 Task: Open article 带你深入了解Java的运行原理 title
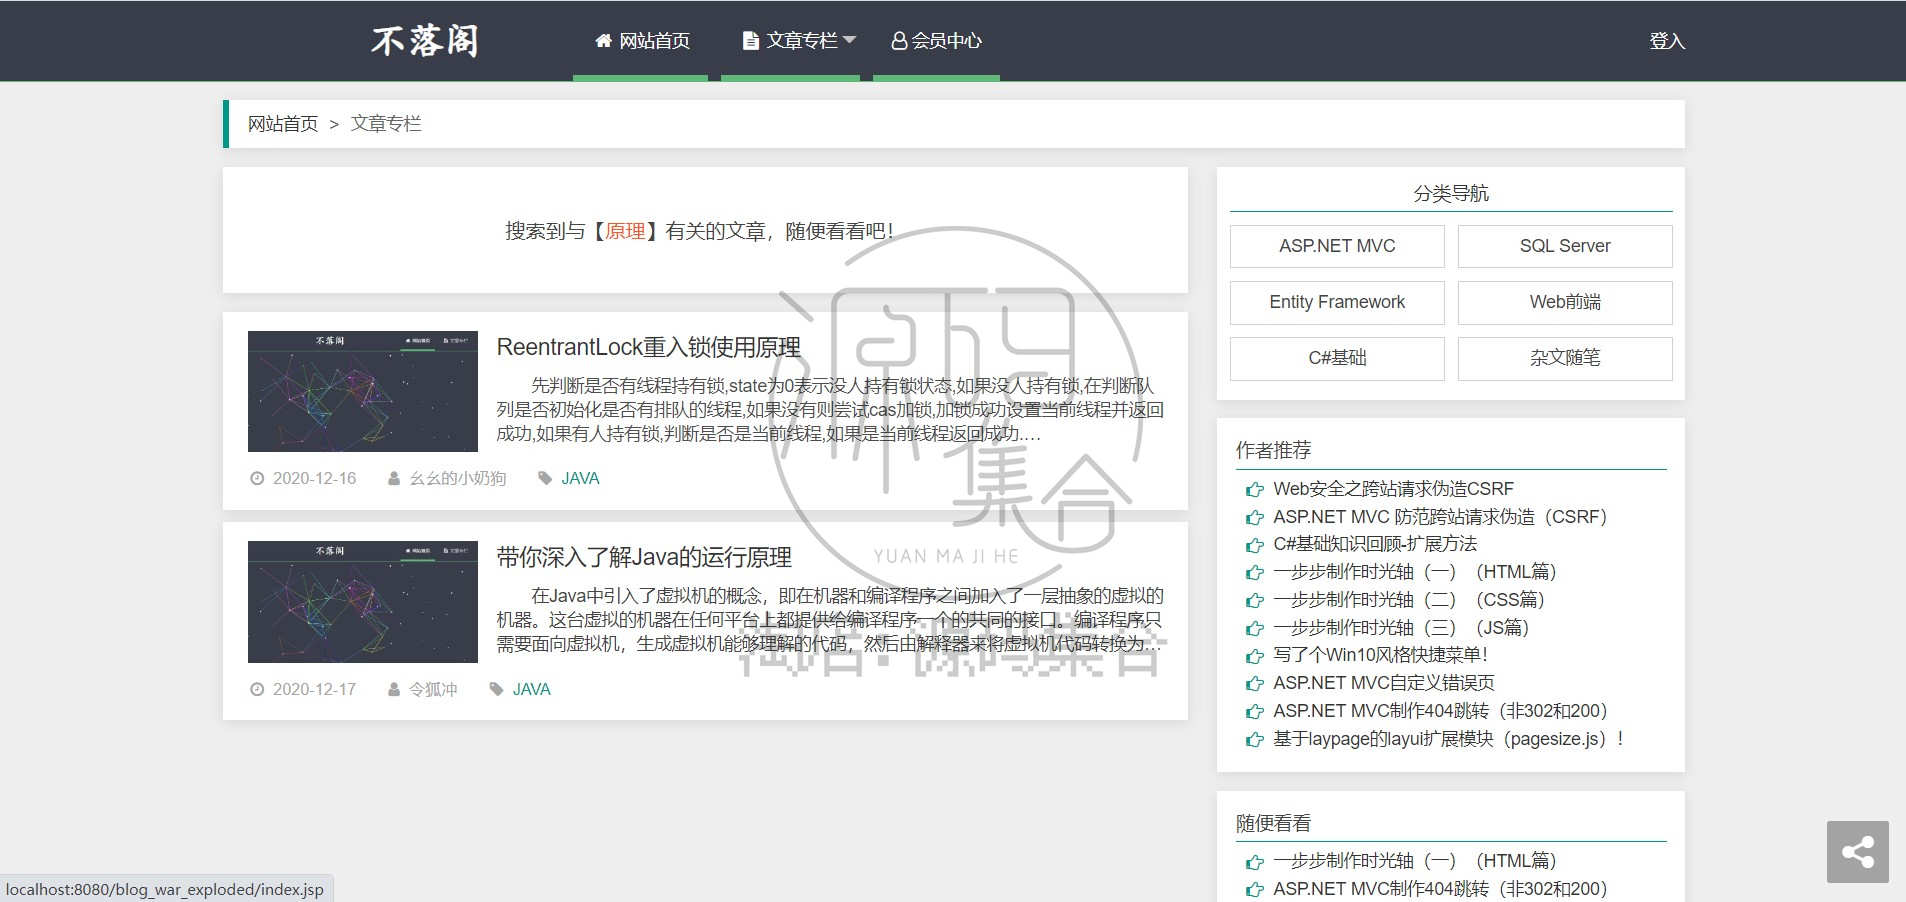pos(644,557)
